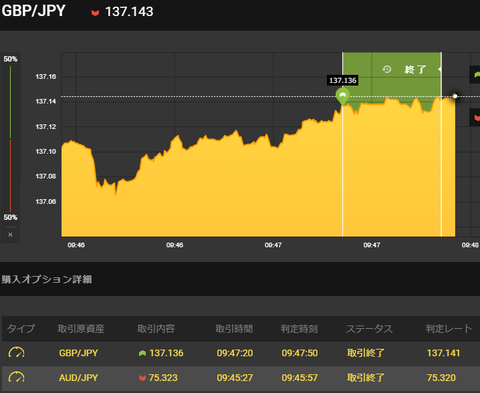Click the clock icon next to 終了
Screen dimensions: 480x393
(x=387, y=69)
